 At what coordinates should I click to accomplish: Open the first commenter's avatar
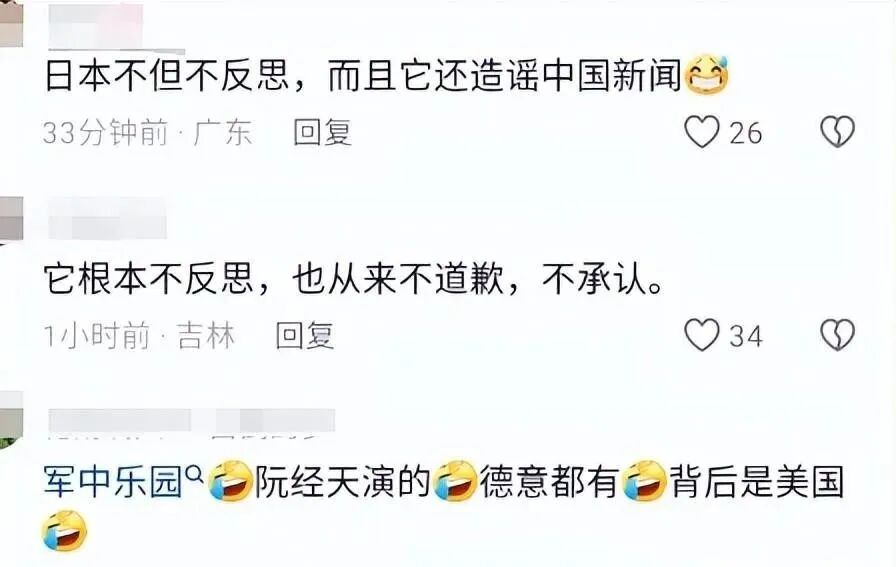[11, 24]
